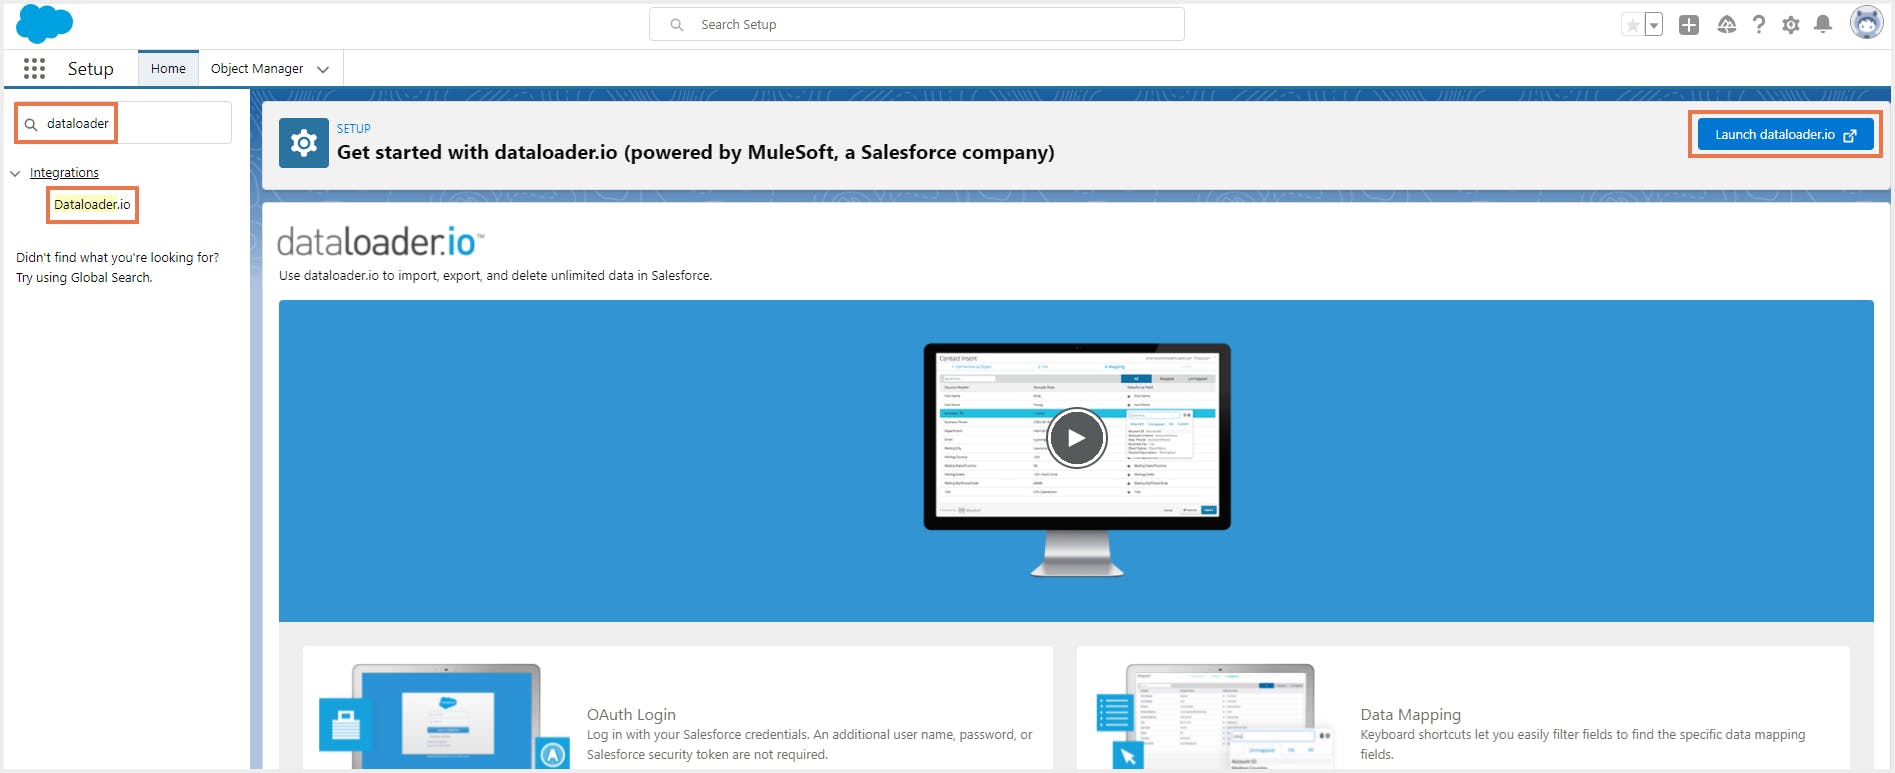Click the Data Mapping illustration thumbnail
1895x773 pixels.
click(x=1216, y=716)
